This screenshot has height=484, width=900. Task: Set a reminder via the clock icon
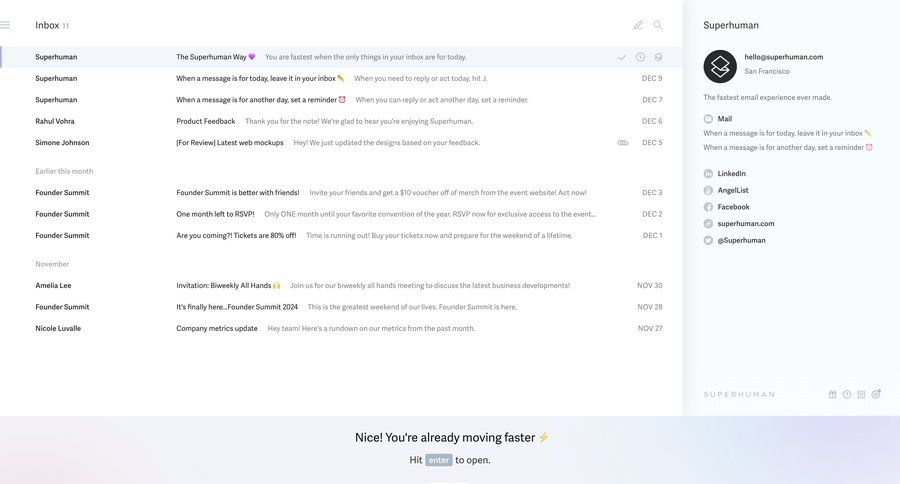[641, 57]
